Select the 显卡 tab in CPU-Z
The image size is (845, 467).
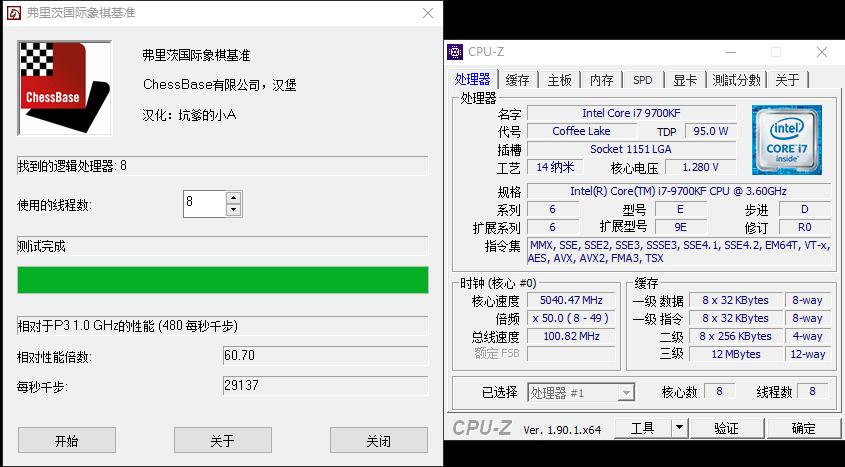(685, 80)
